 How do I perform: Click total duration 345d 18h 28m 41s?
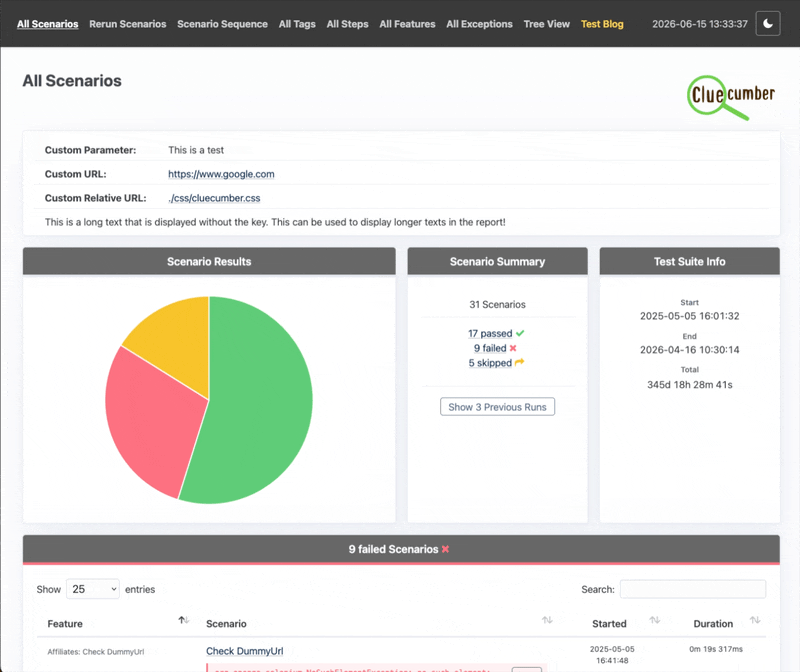coord(690,385)
